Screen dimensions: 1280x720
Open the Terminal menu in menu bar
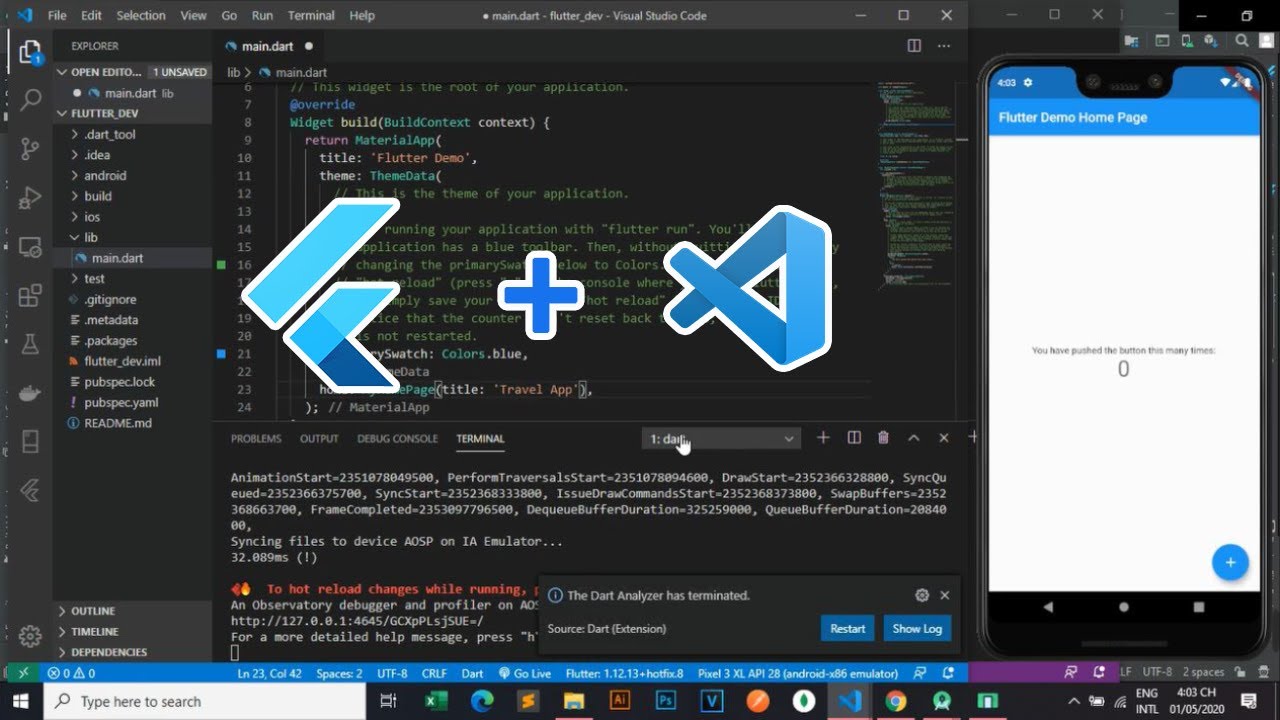[x=311, y=16]
